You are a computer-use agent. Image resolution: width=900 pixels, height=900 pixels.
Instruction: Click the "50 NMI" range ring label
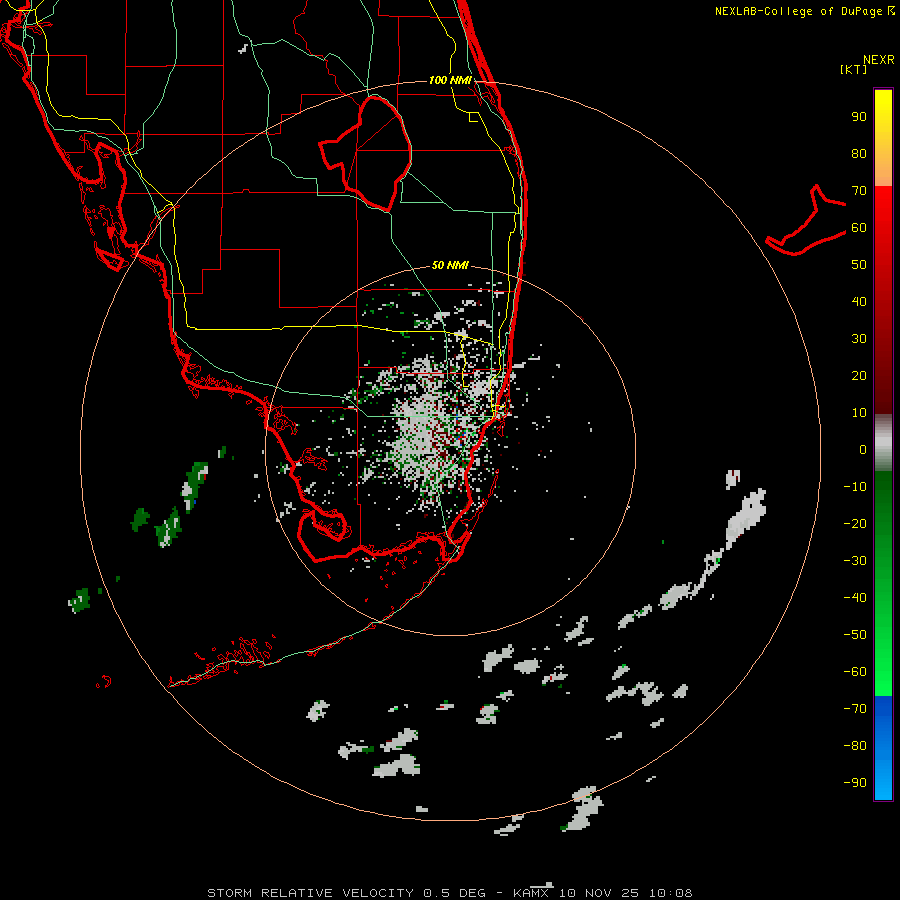click(450, 265)
